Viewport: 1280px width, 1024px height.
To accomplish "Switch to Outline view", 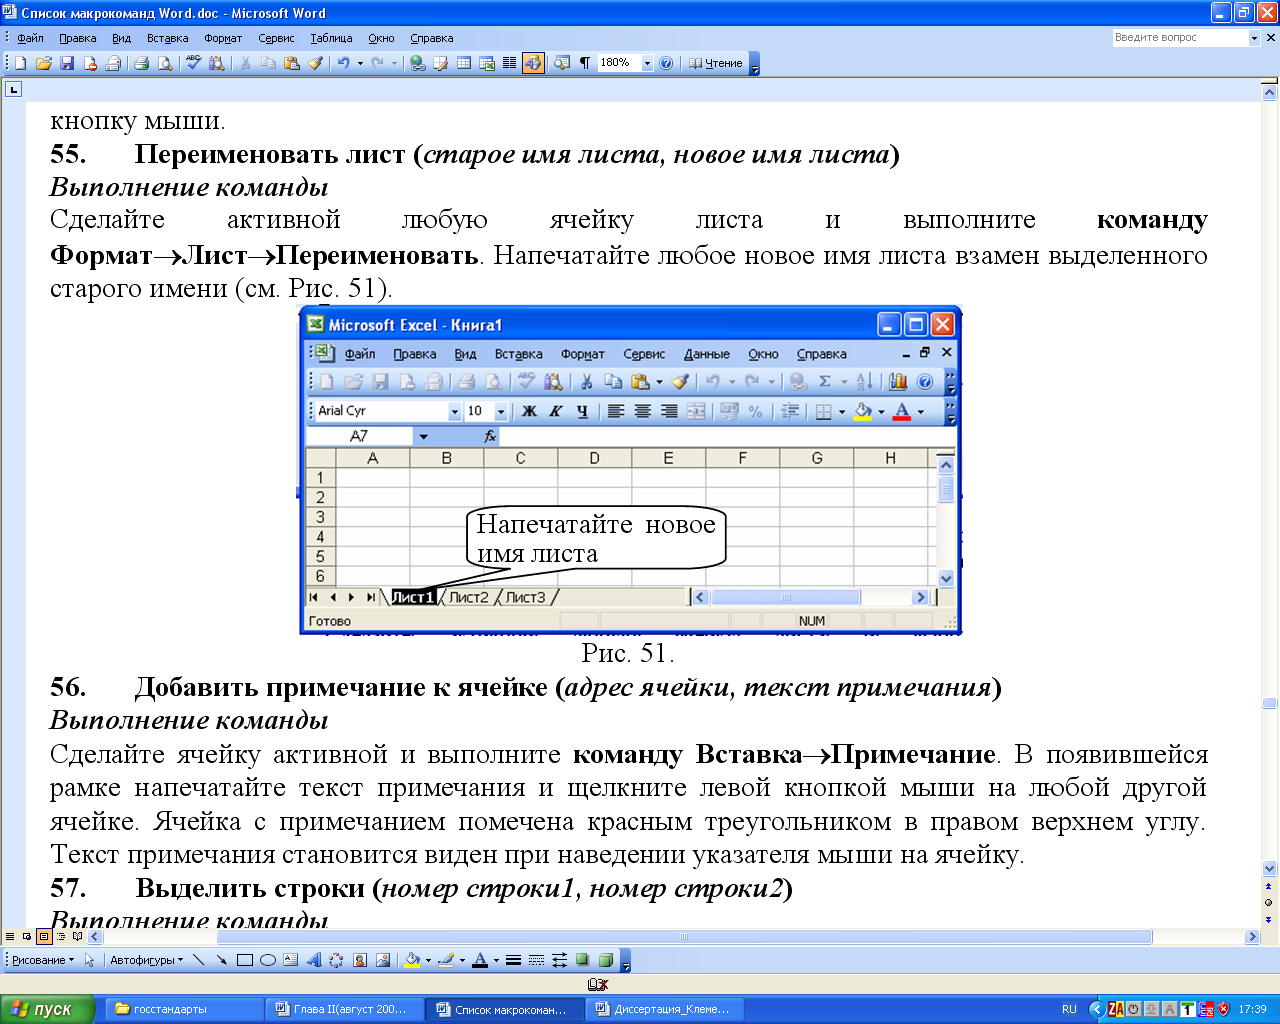I will 61,937.
